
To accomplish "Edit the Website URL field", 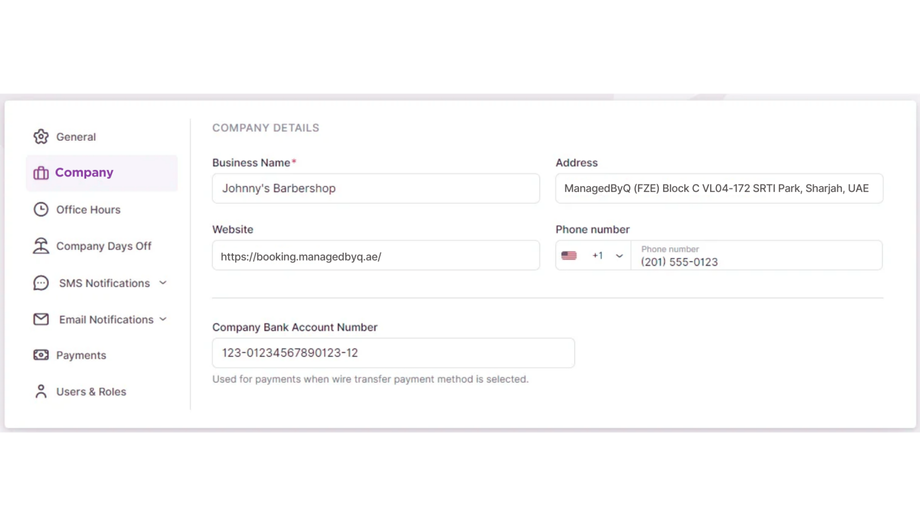I will click(x=375, y=256).
